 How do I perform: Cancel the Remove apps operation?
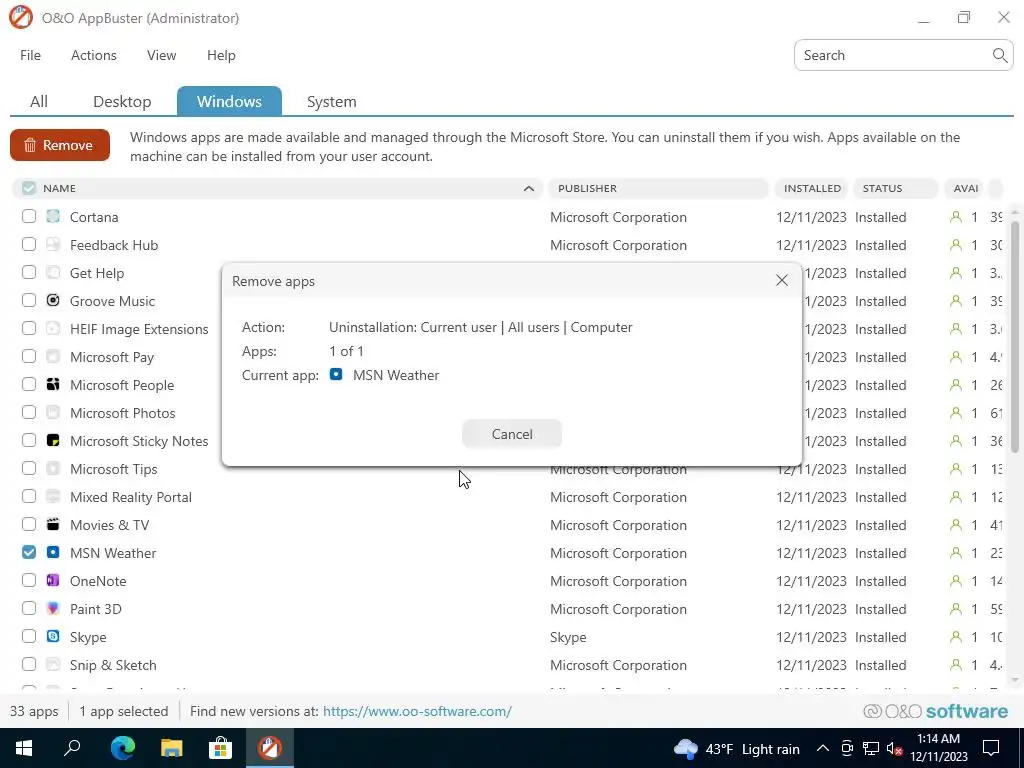512,434
